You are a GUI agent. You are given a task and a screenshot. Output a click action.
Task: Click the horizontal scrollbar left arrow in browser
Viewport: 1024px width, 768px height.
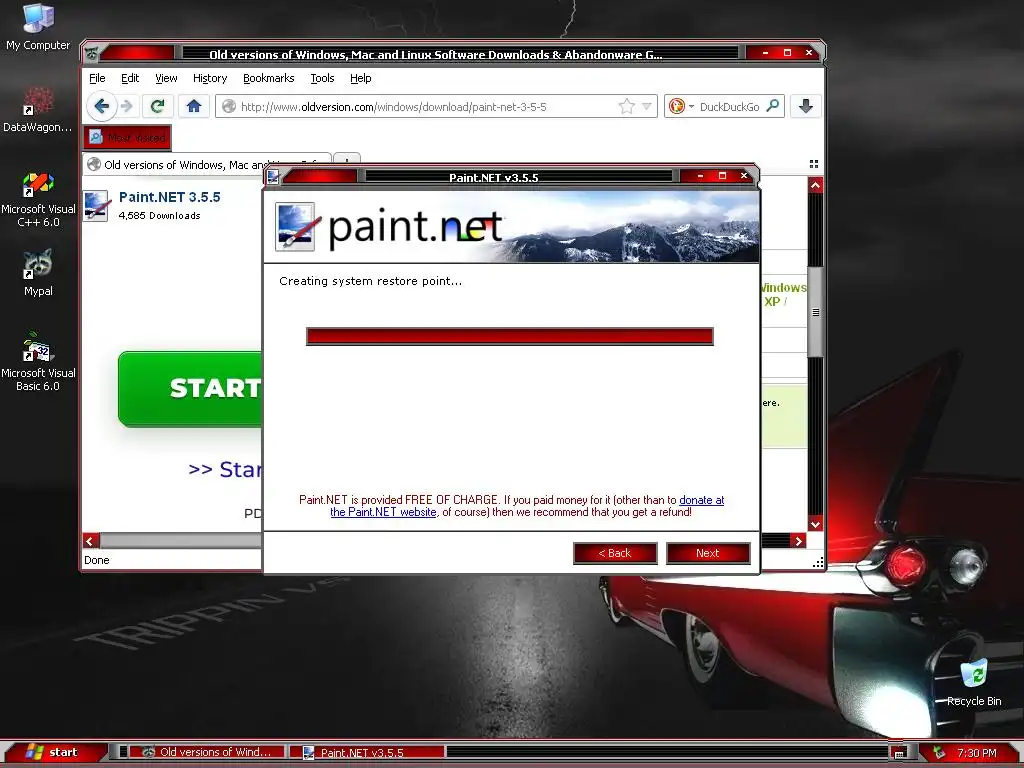tap(91, 540)
